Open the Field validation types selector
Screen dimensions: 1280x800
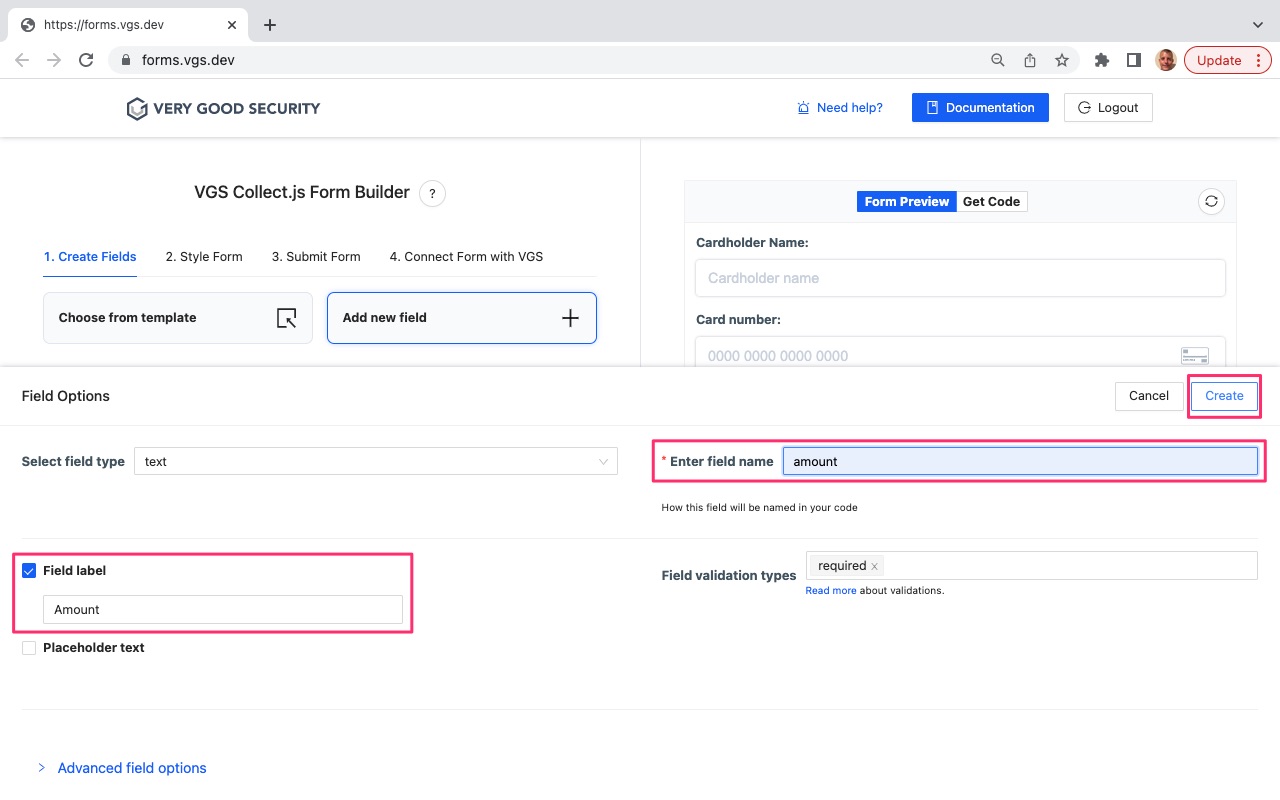tap(1032, 565)
